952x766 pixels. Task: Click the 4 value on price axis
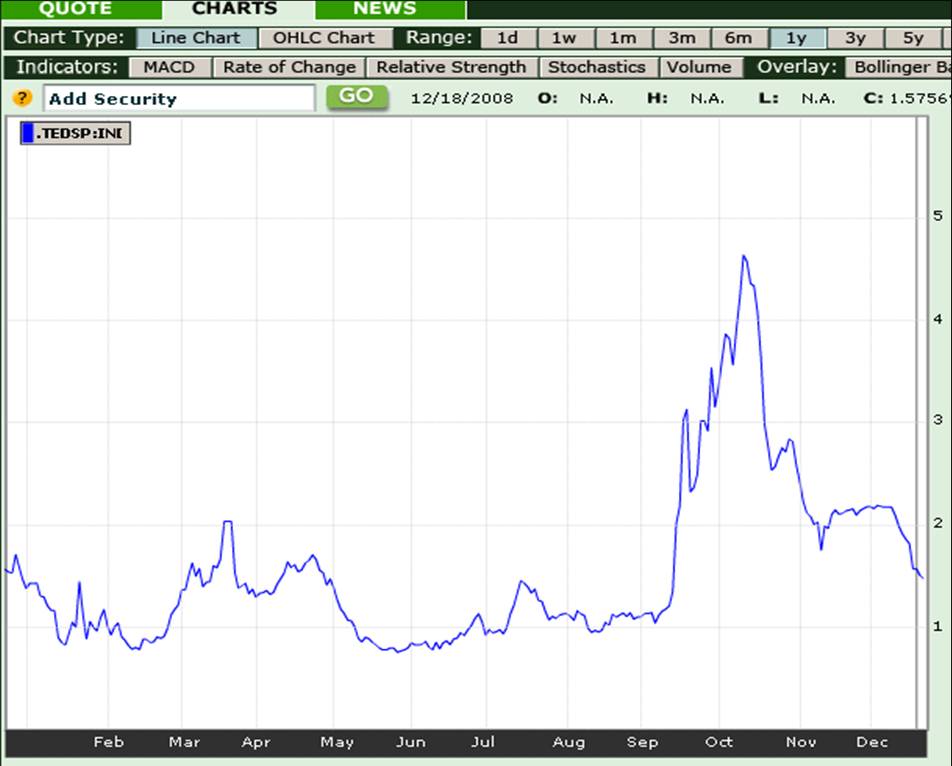coord(938,319)
